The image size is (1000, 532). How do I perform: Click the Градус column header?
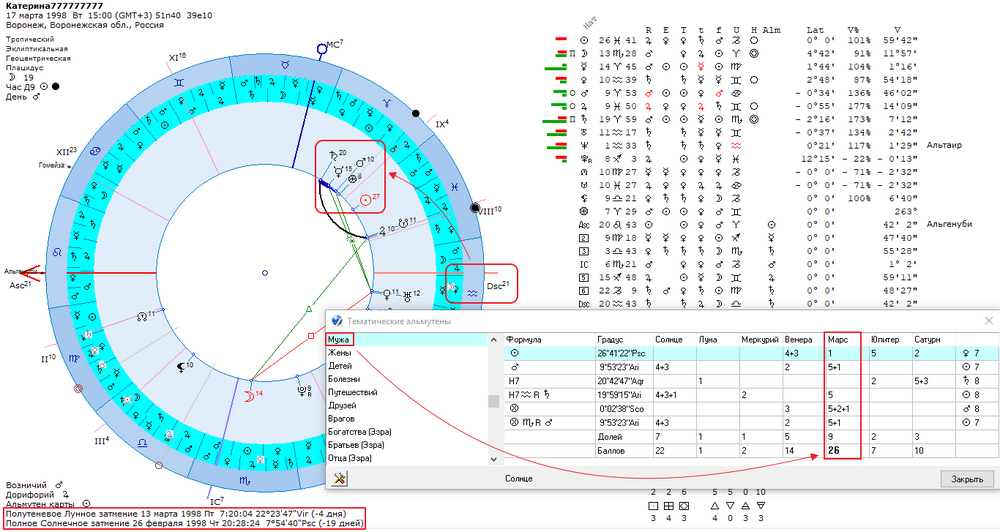[x=624, y=339]
